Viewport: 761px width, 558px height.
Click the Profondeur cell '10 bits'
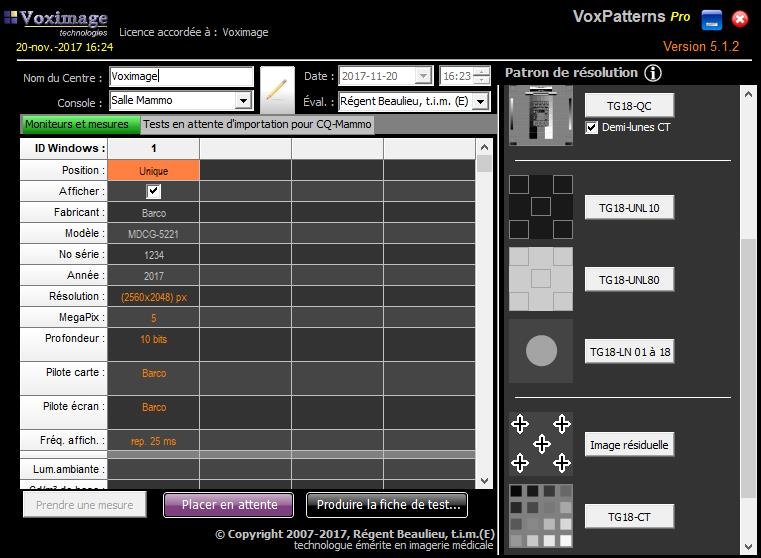(x=153, y=345)
